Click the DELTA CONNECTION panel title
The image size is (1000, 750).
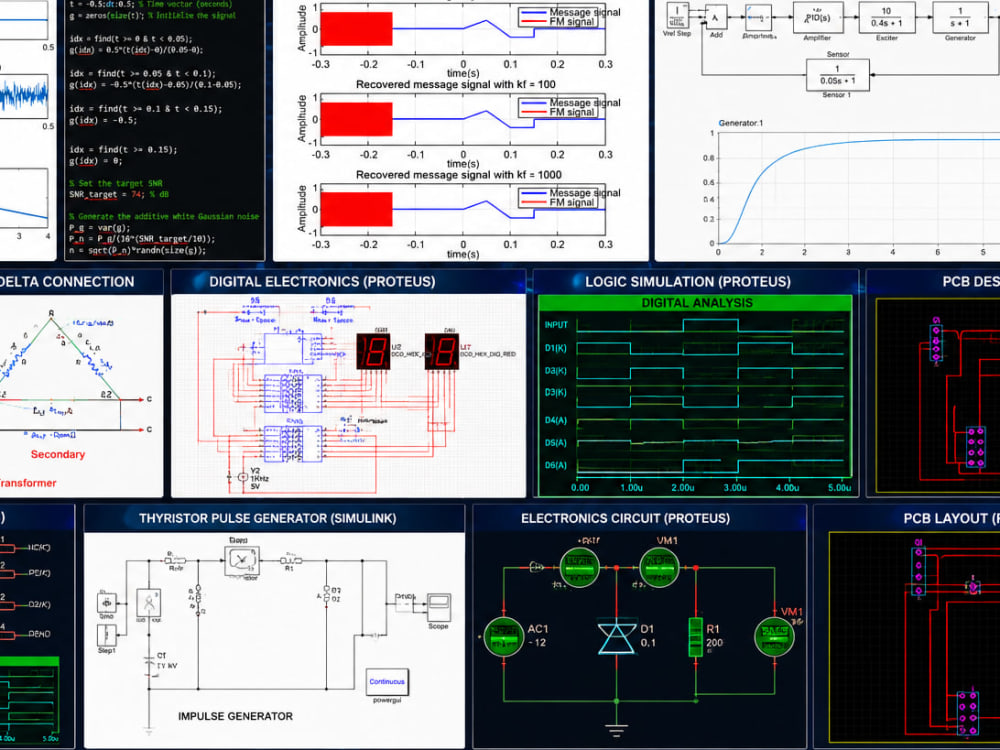click(66, 282)
